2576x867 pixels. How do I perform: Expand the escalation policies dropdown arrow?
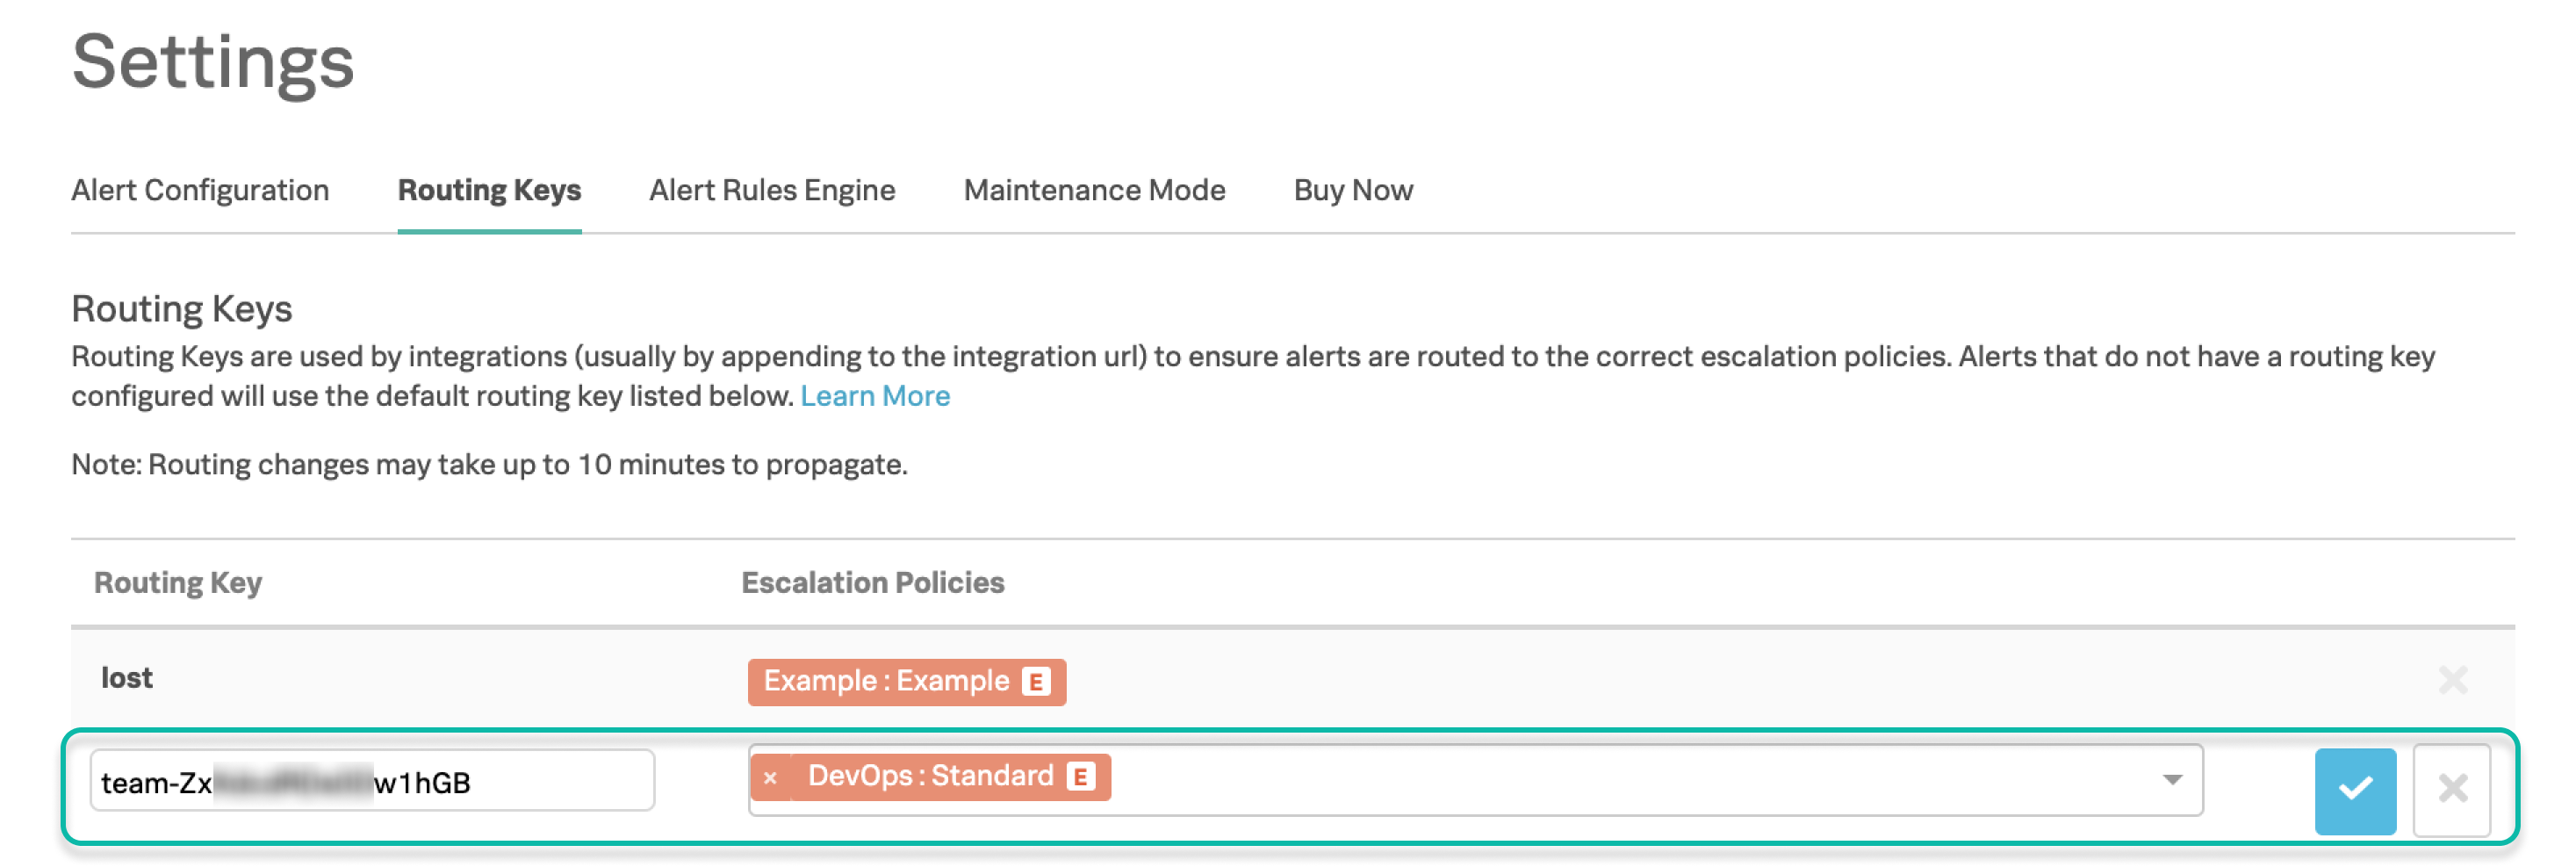point(2172,779)
